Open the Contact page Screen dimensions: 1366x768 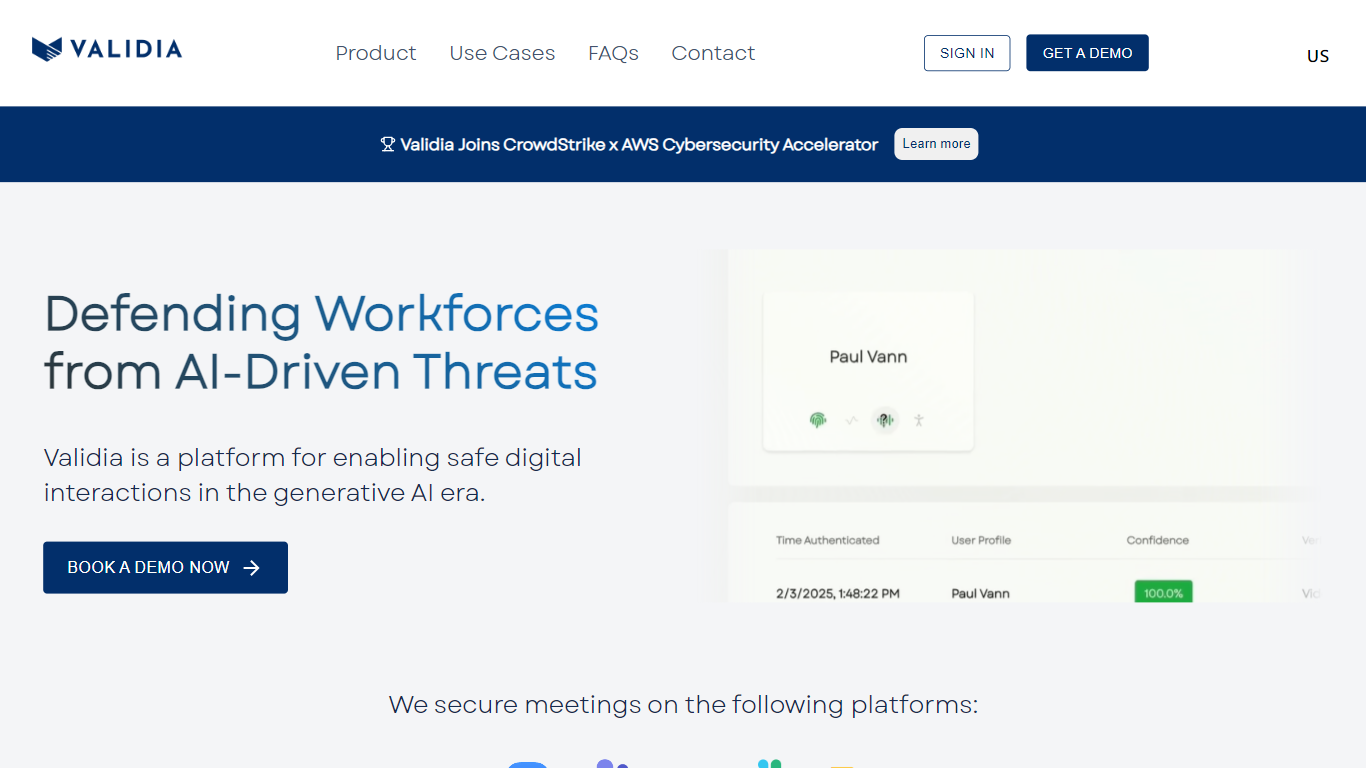tap(713, 53)
